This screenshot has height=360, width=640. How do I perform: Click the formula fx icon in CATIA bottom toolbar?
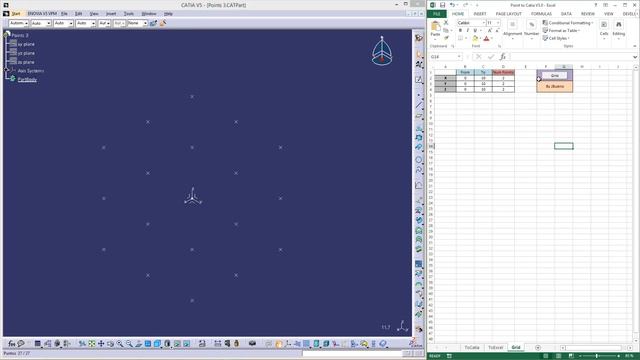coord(11,344)
